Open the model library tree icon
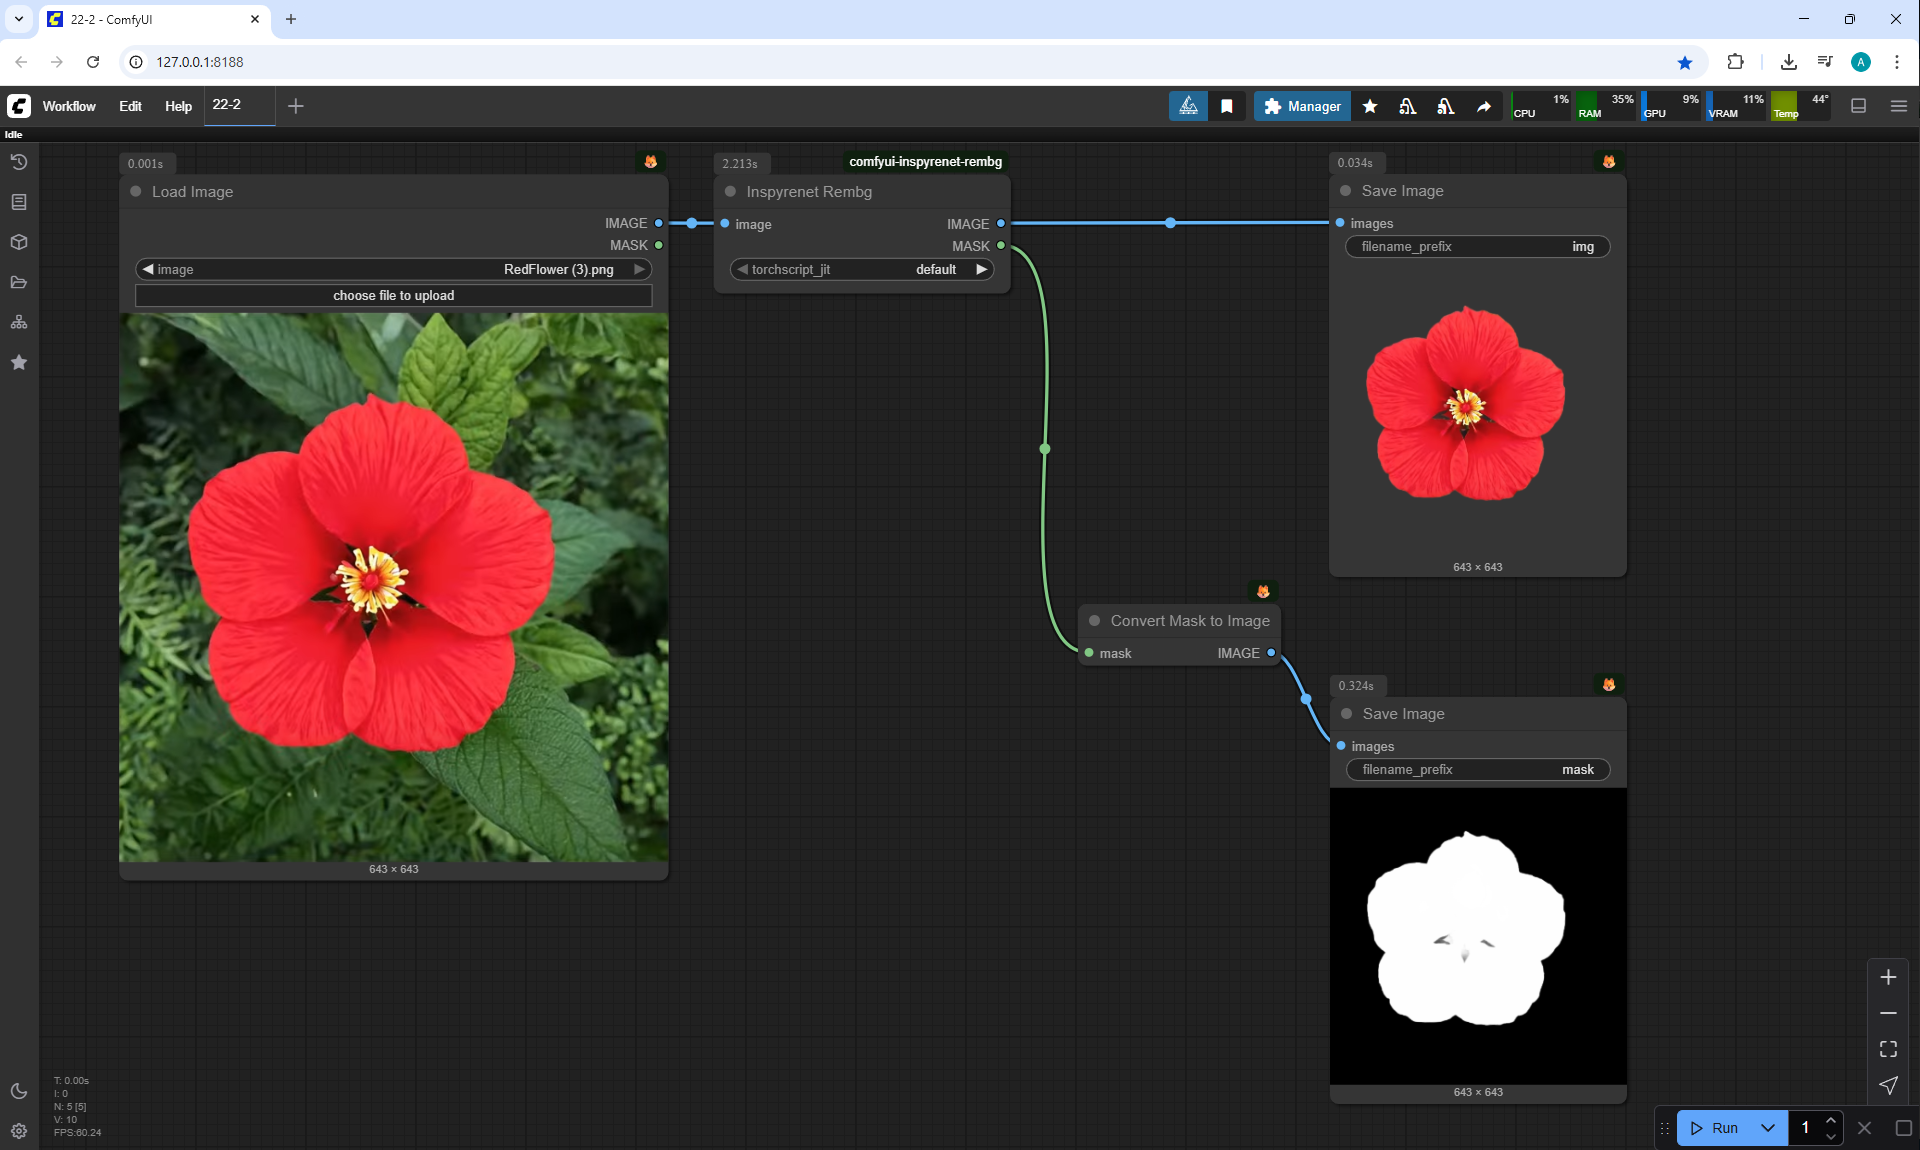This screenshot has height=1150, width=1920. 18,322
